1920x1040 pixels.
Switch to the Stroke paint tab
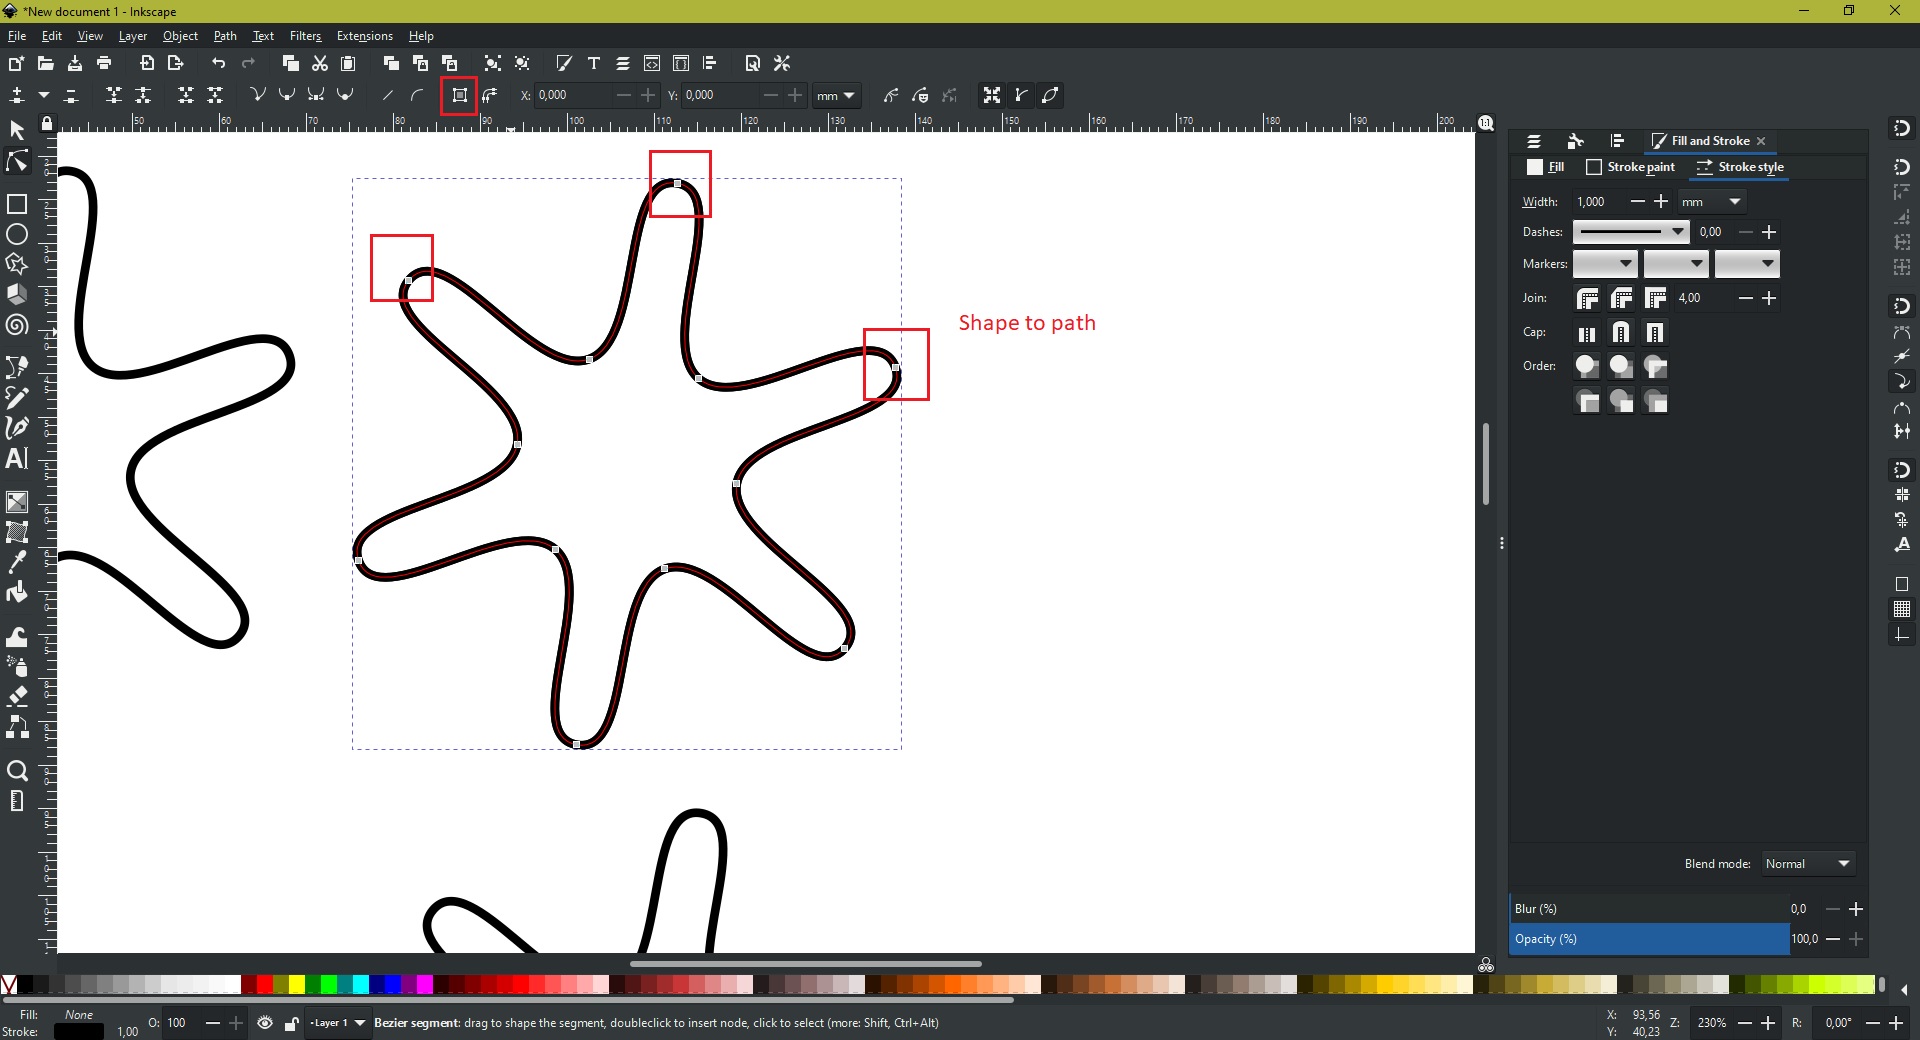(x=1631, y=167)
